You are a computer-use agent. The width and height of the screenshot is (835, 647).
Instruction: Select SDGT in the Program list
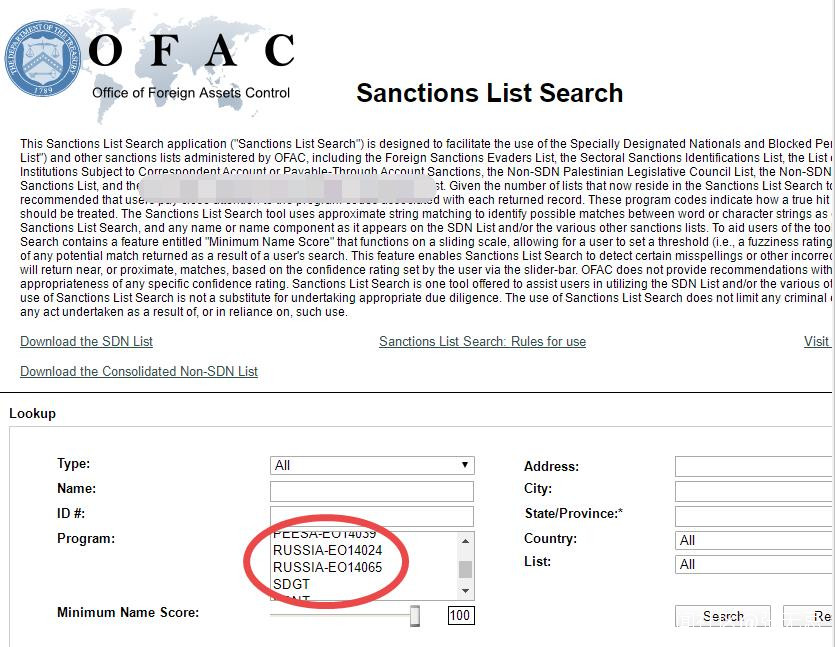tap(292, 584)
